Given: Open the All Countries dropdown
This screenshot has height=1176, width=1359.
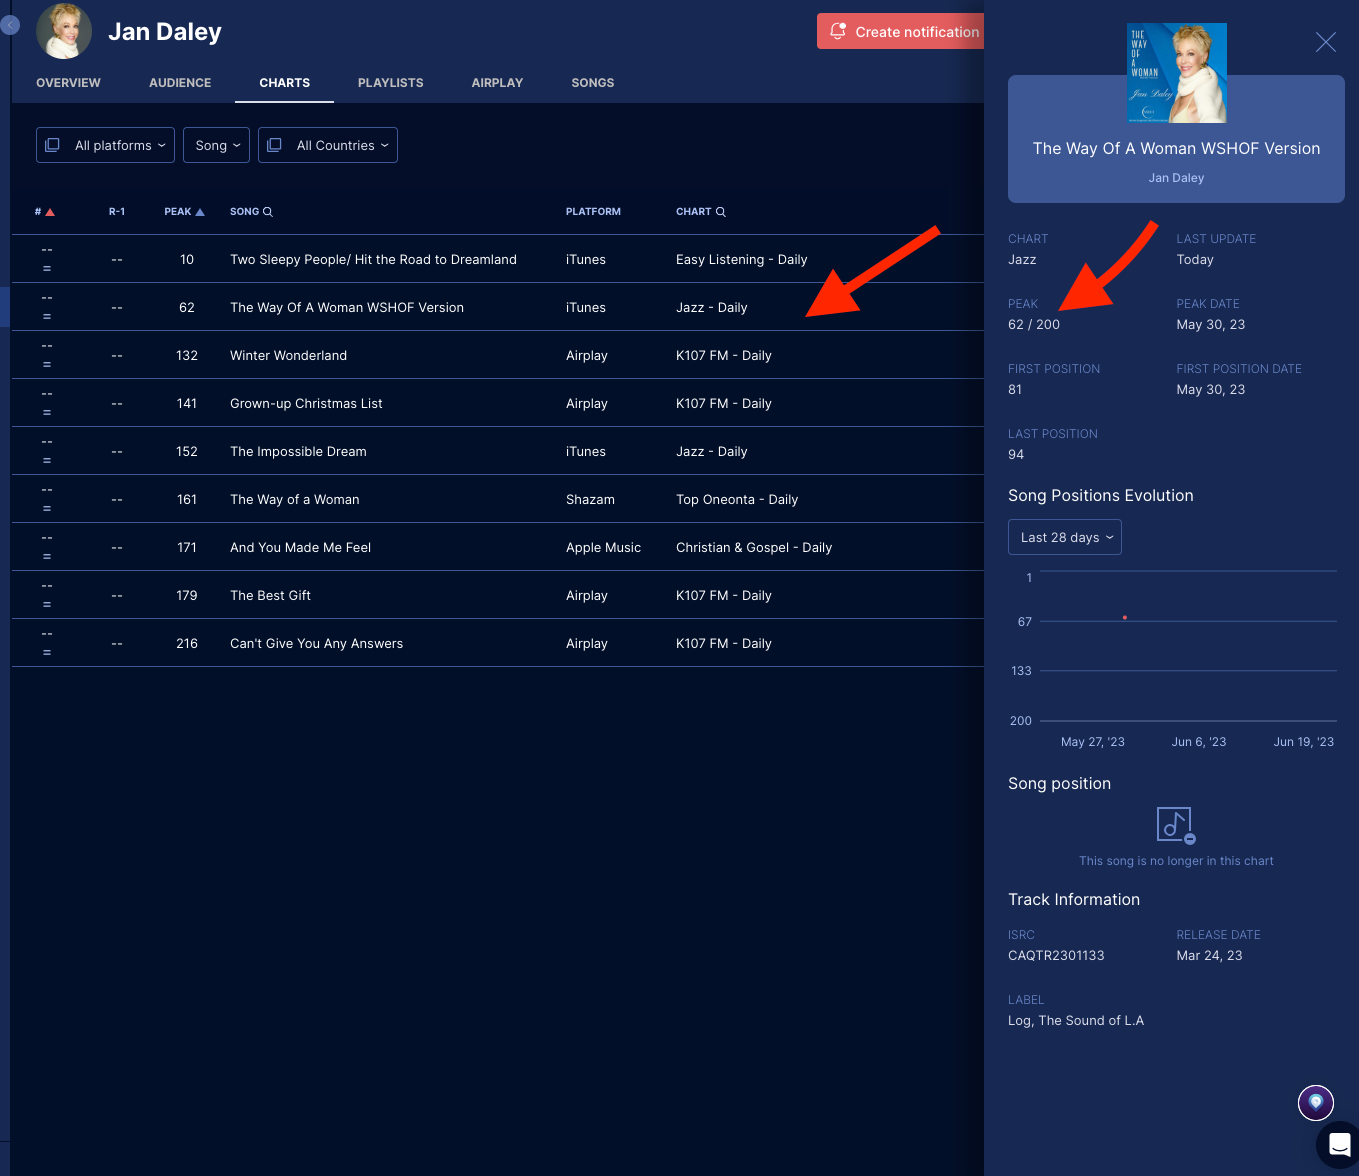Looking at the screenshot, I should [x=328, y=145].
